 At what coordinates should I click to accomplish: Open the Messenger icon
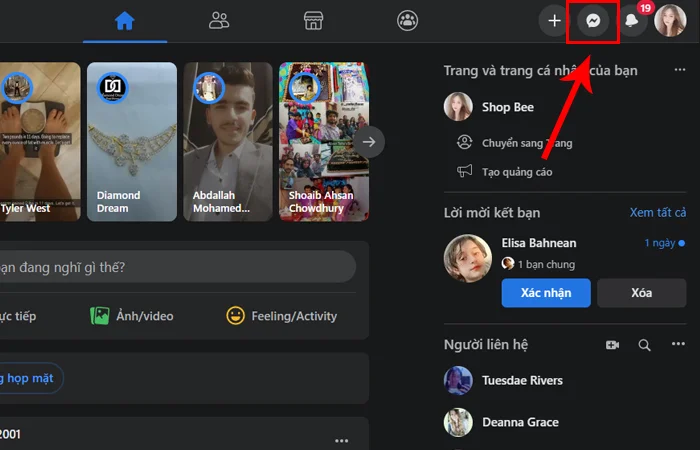pyautogui.click(x=593, y=21)
